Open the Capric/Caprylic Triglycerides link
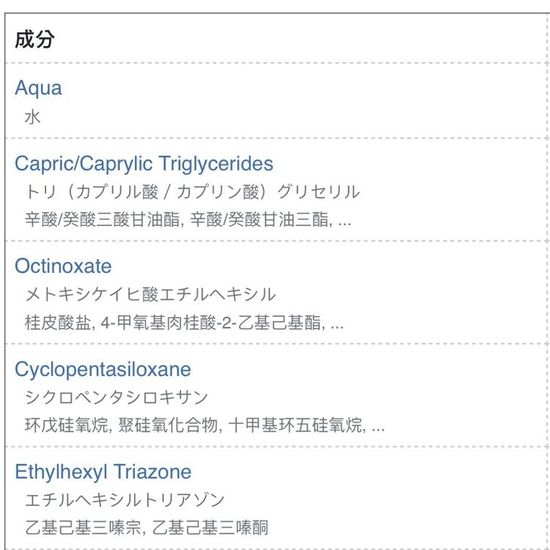Screen dimensions: 550x550 (144, 163)
